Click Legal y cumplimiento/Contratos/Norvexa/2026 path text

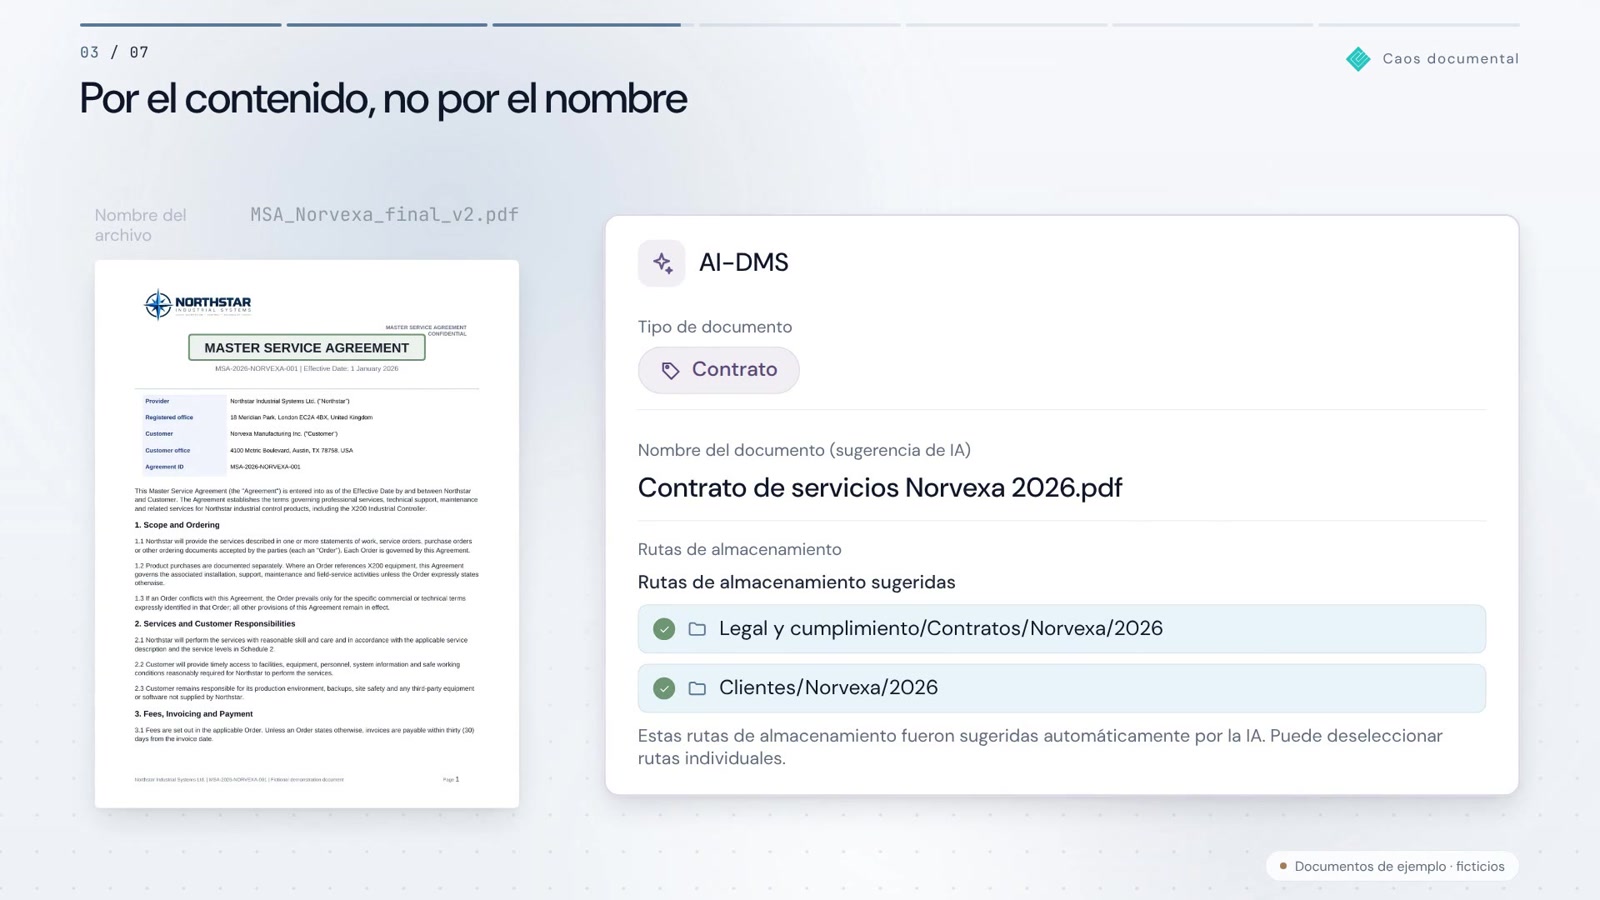(941, 629)
